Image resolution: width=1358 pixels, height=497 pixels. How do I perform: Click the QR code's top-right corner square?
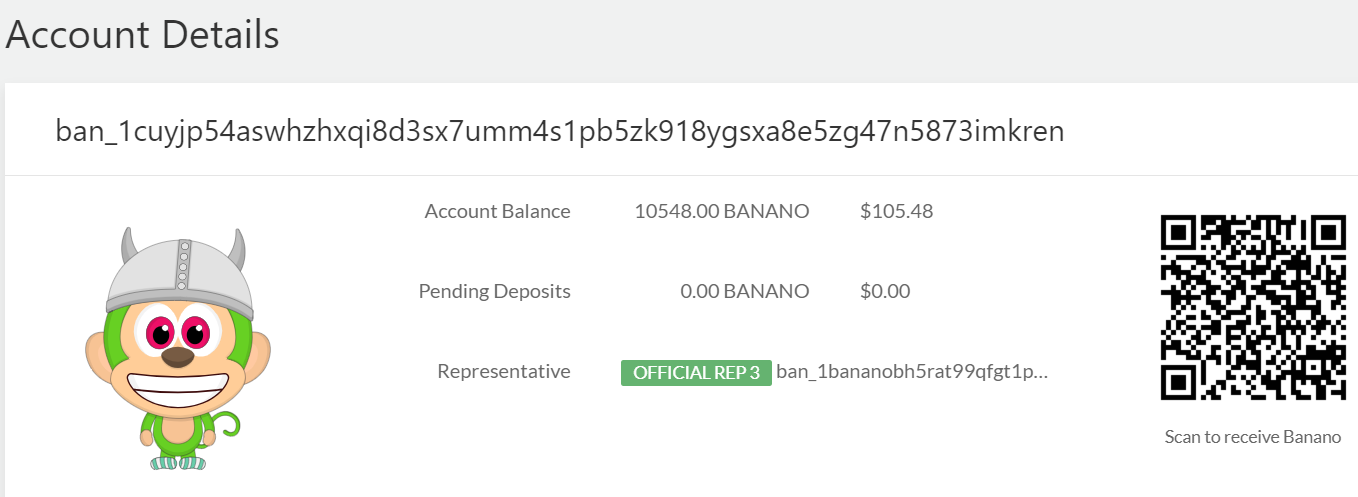tap(1326, 234)
